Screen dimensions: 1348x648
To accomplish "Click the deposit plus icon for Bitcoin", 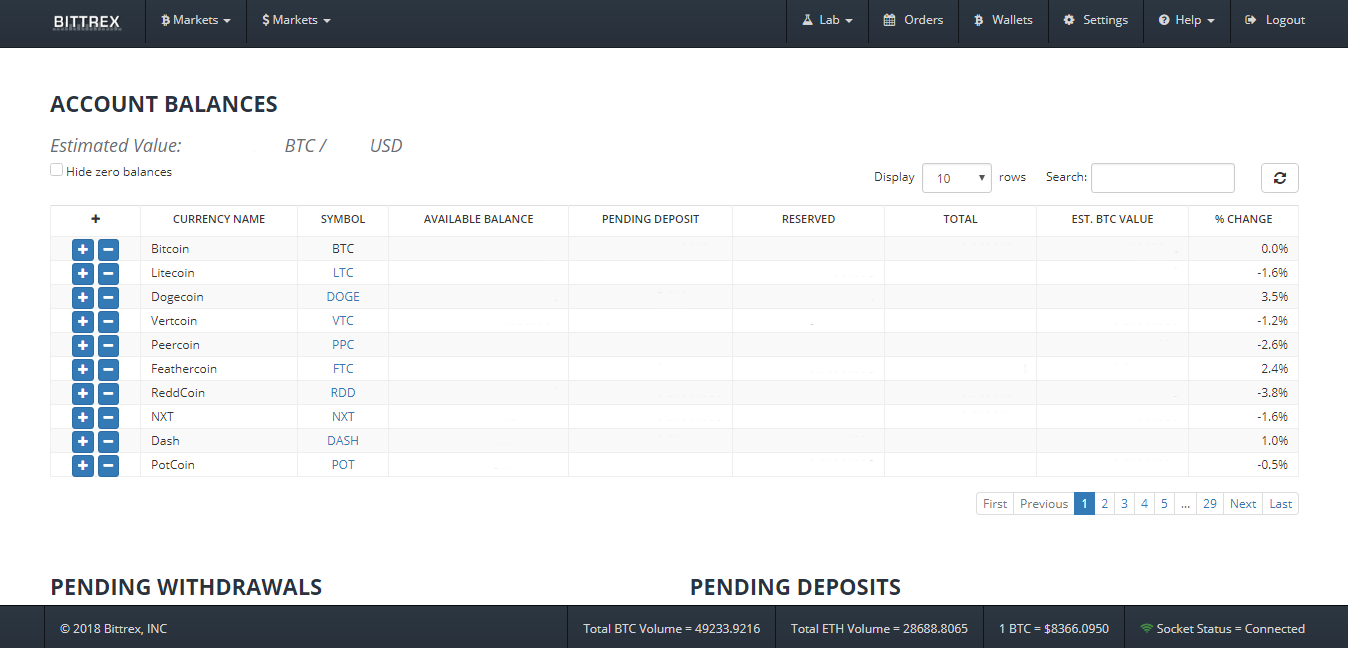I will (x=83, y=249).
